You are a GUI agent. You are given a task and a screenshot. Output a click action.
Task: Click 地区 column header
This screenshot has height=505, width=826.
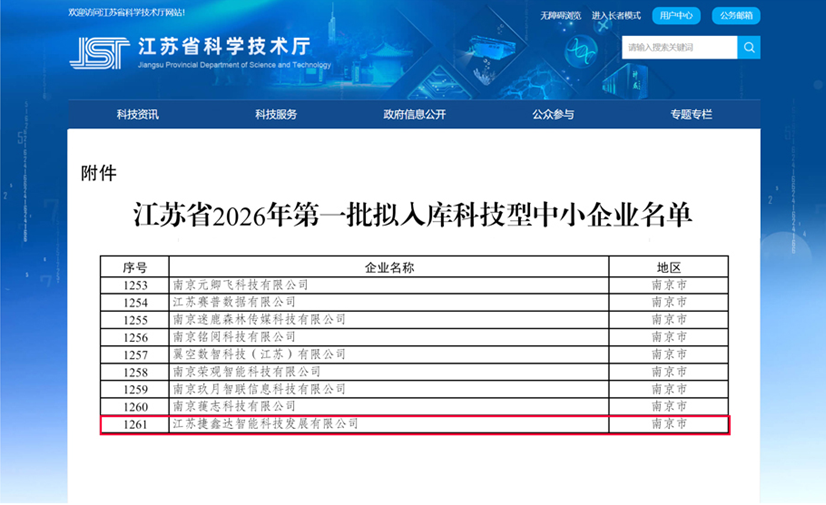[669, 268]
